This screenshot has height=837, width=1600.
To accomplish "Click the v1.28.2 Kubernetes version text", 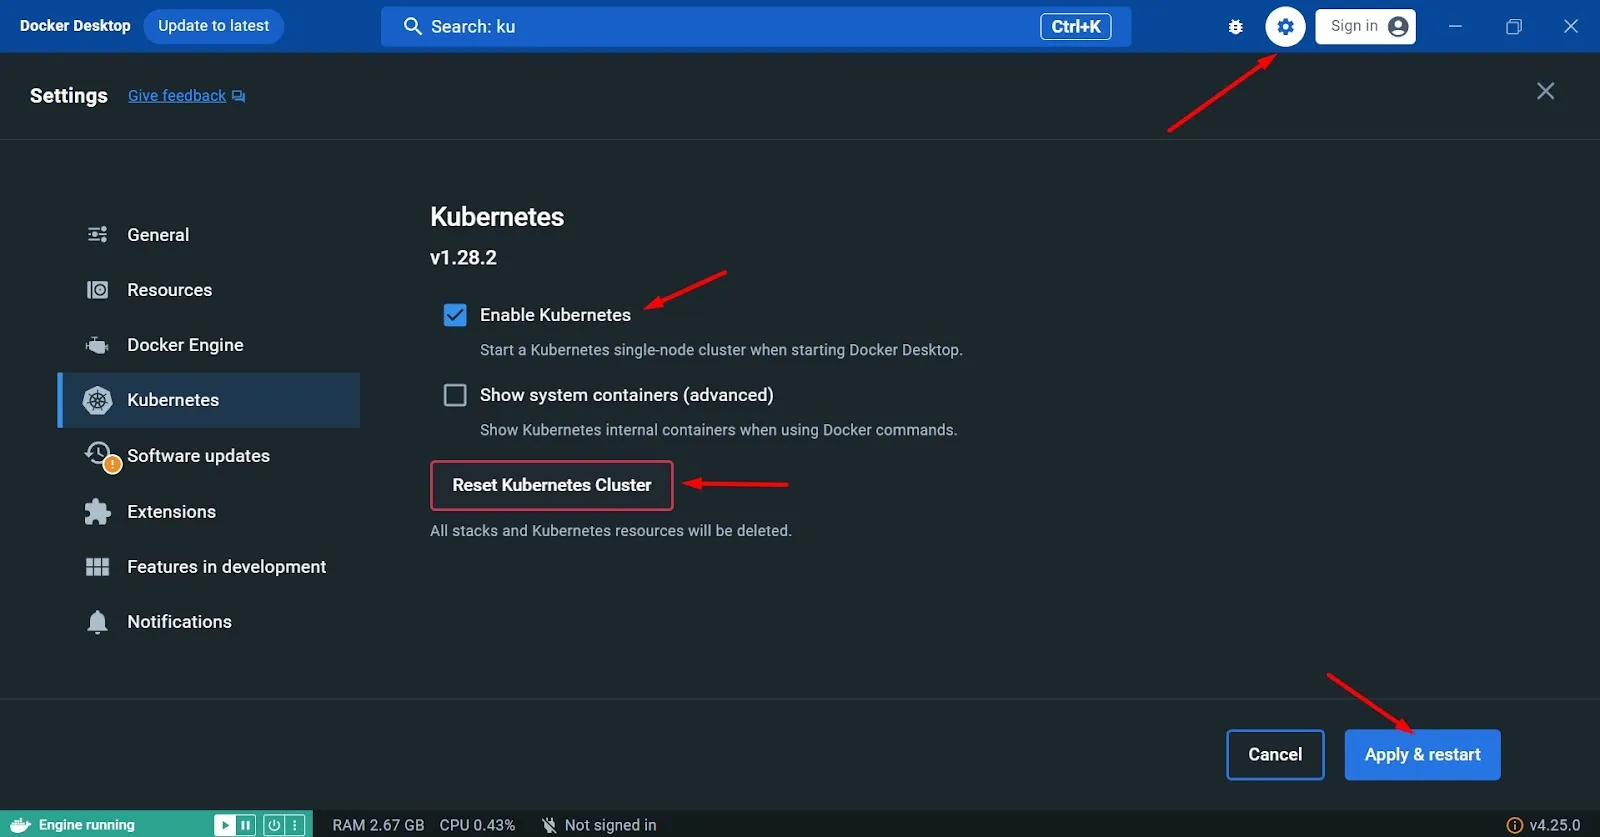I will click(463, 257).
